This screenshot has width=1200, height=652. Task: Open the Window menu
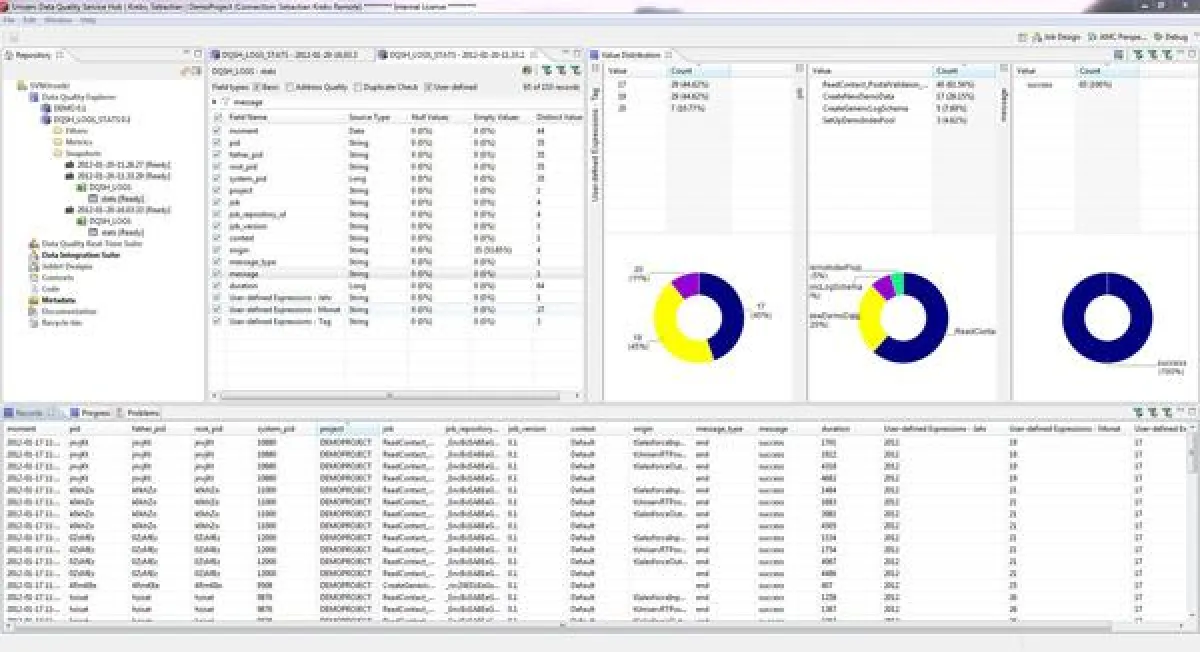coord(58,20)
